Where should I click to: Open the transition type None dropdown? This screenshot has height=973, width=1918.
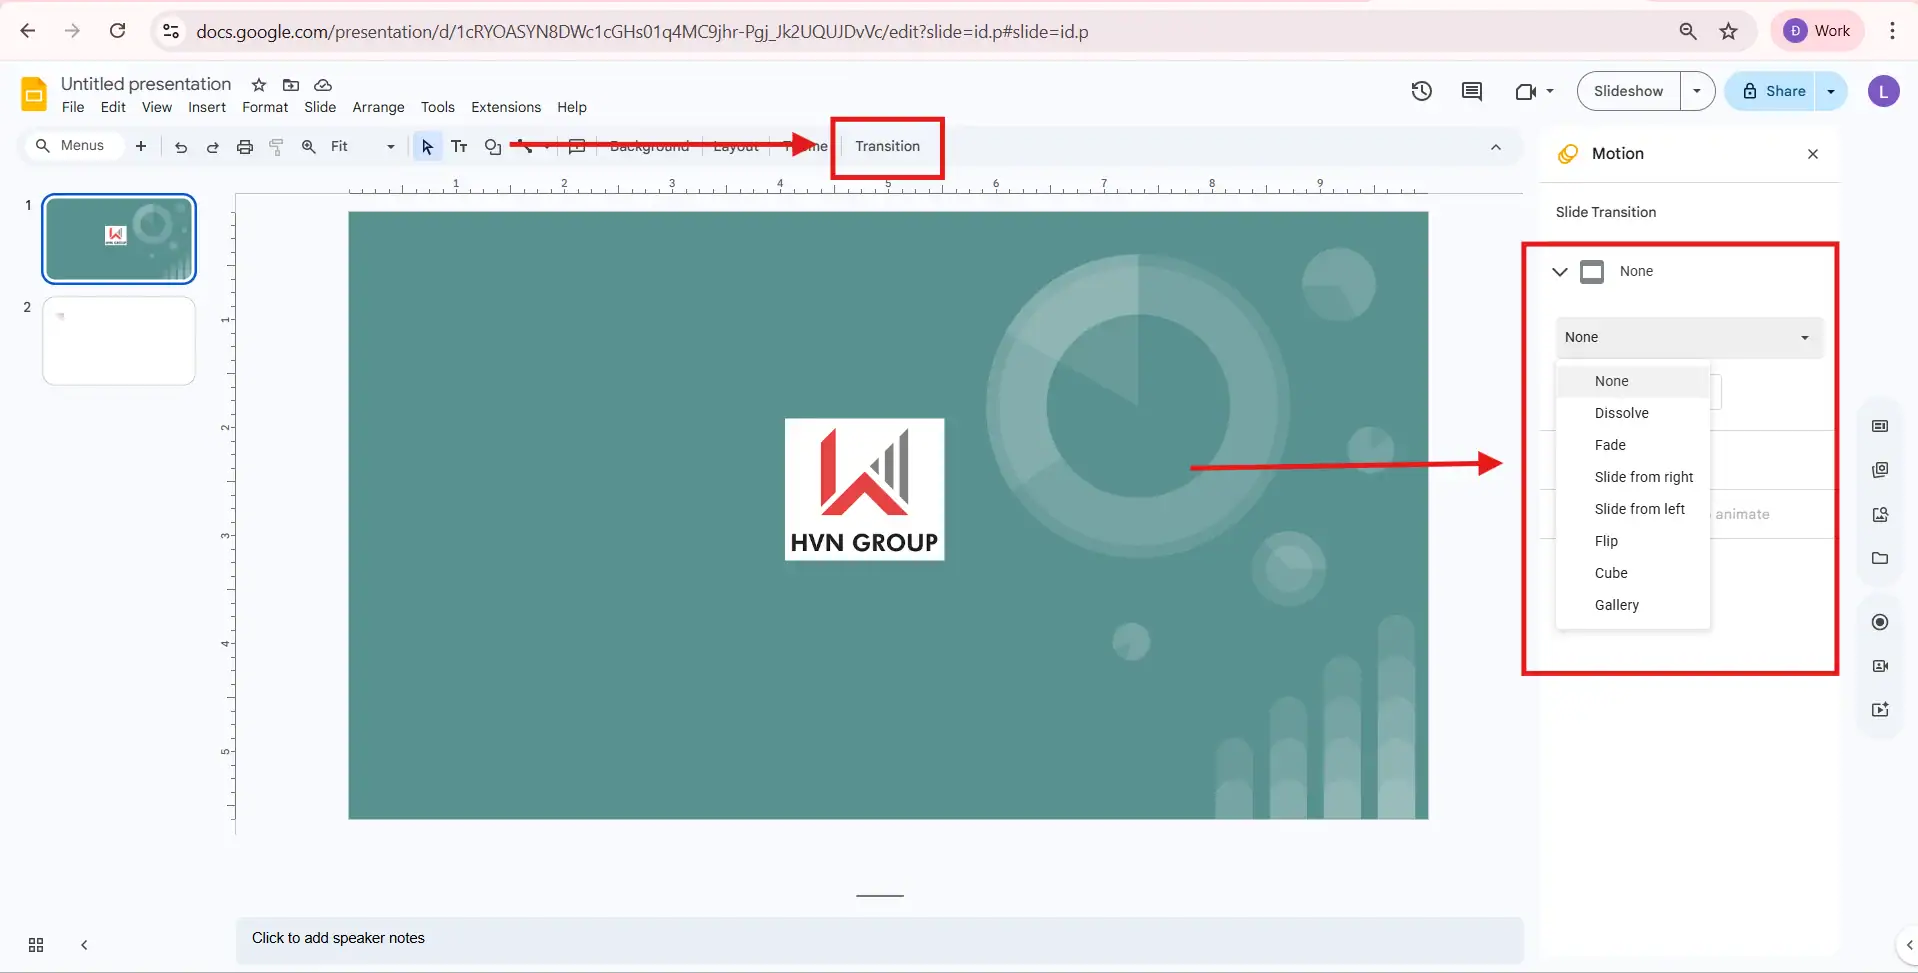(x=1688, y=338)
